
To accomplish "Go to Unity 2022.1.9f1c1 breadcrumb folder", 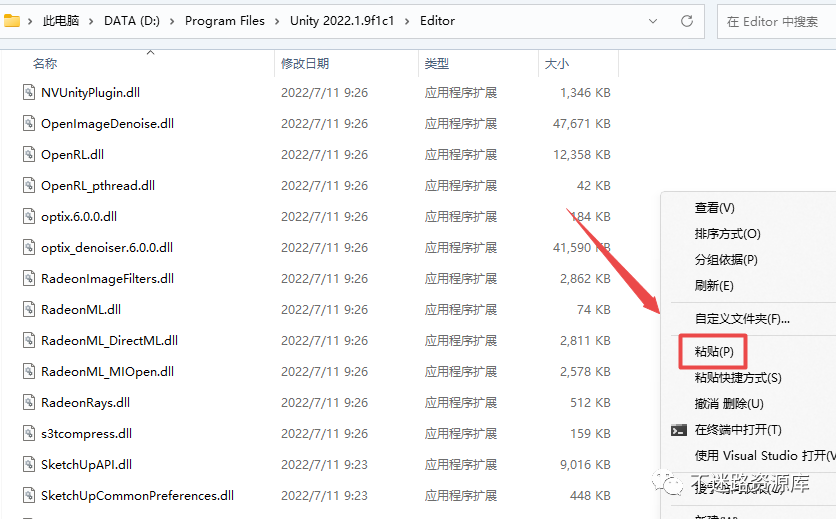I will (342, 21).
